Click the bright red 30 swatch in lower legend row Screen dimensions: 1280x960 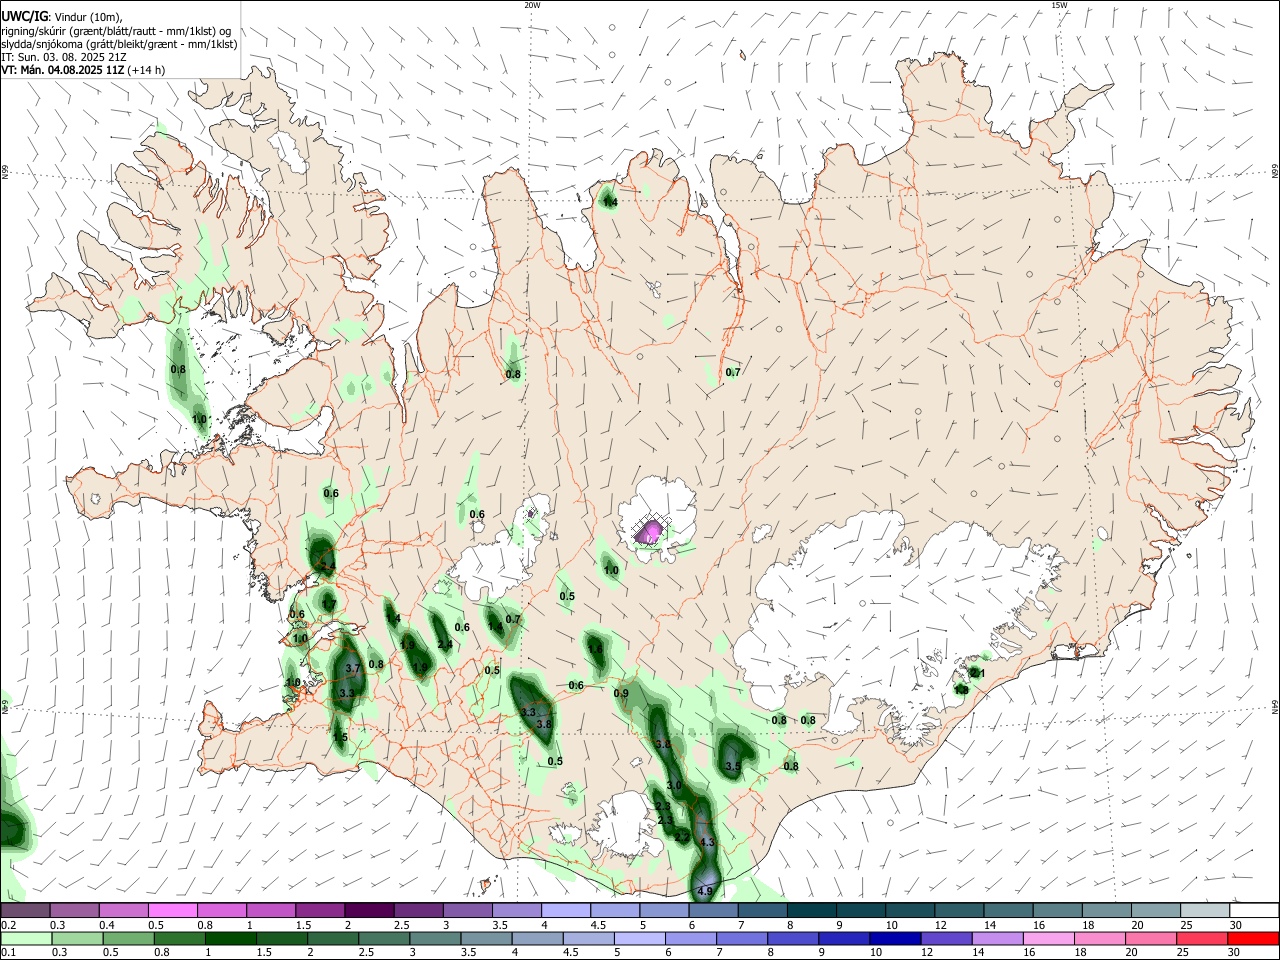click(x=1254, y=938)
